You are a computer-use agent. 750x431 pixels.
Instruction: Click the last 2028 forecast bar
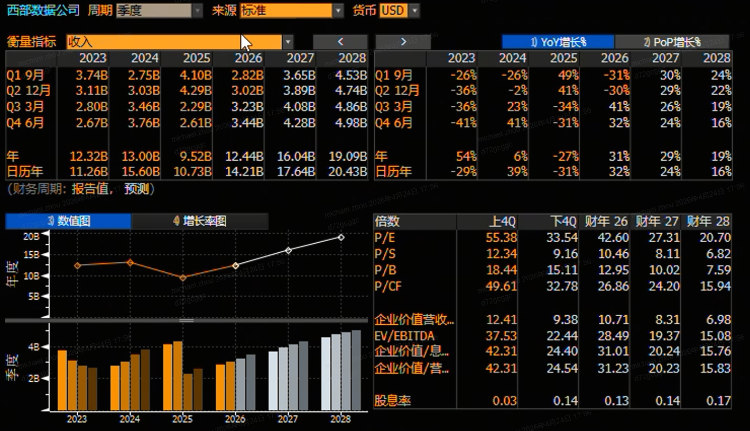tap(357, 369)
